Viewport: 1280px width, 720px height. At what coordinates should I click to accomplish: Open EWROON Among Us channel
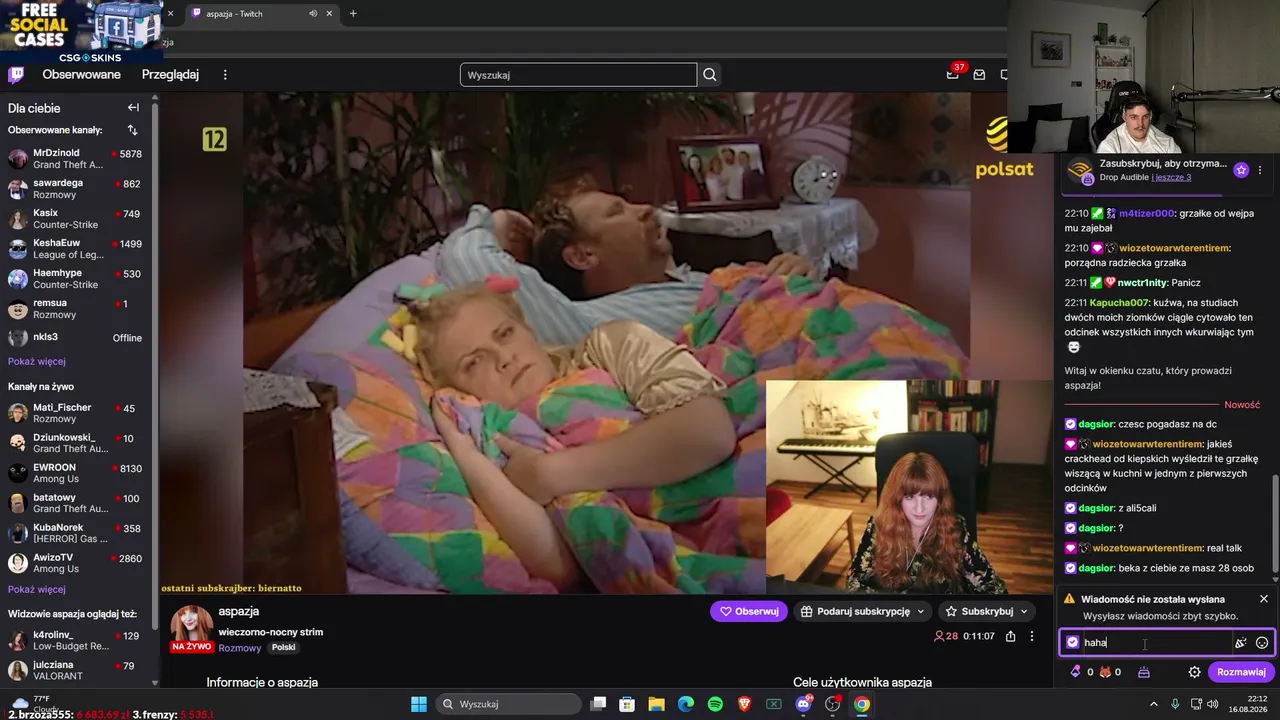click(76, 473)
